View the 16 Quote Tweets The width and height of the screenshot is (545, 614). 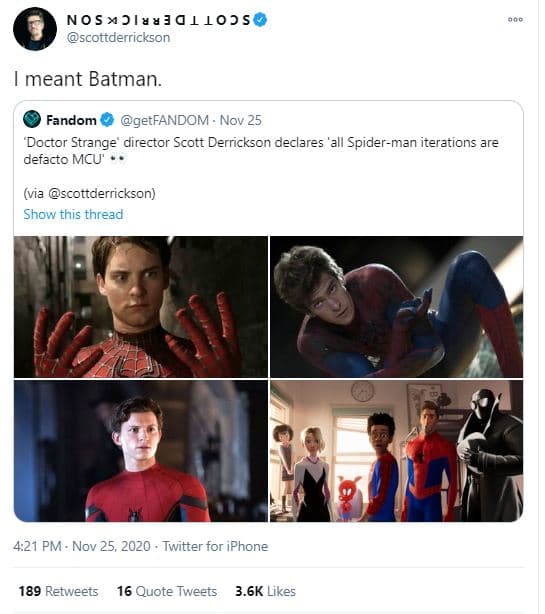[x=167, y=591]
